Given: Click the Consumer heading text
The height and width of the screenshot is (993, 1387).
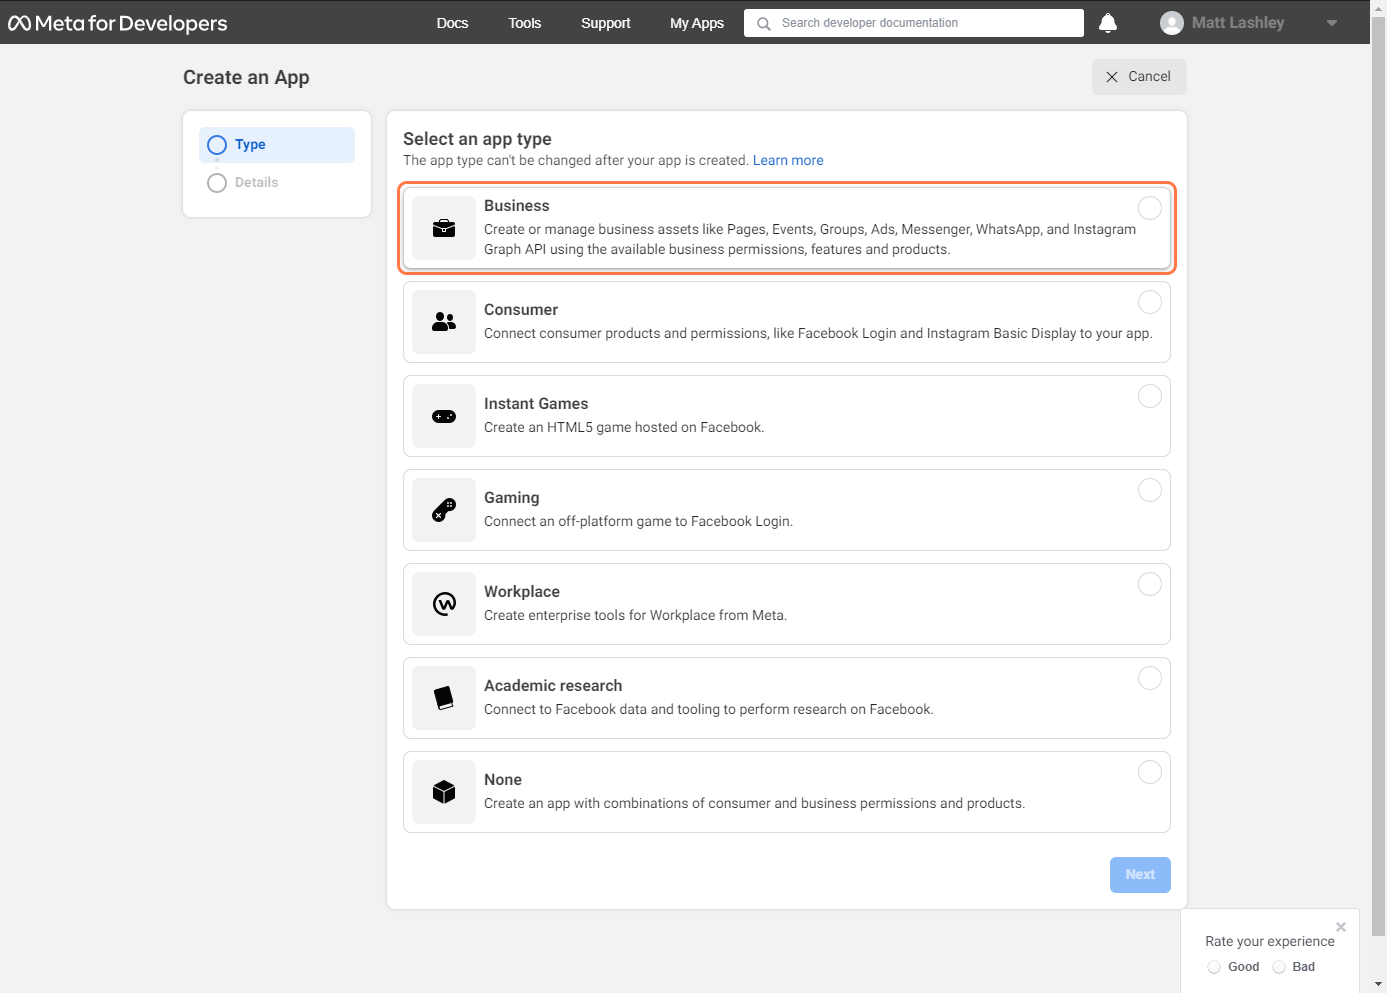Looking at the screenshot, I should [x=521, y=310].
